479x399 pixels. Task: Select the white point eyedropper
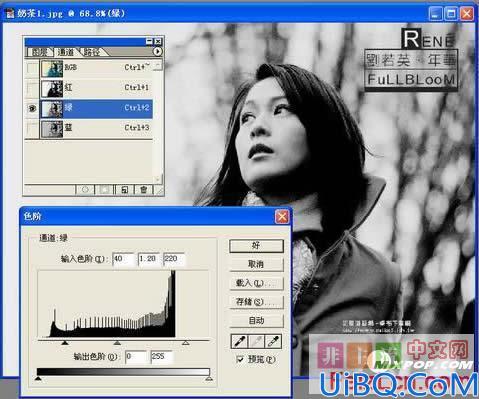(x=273, y=341)
